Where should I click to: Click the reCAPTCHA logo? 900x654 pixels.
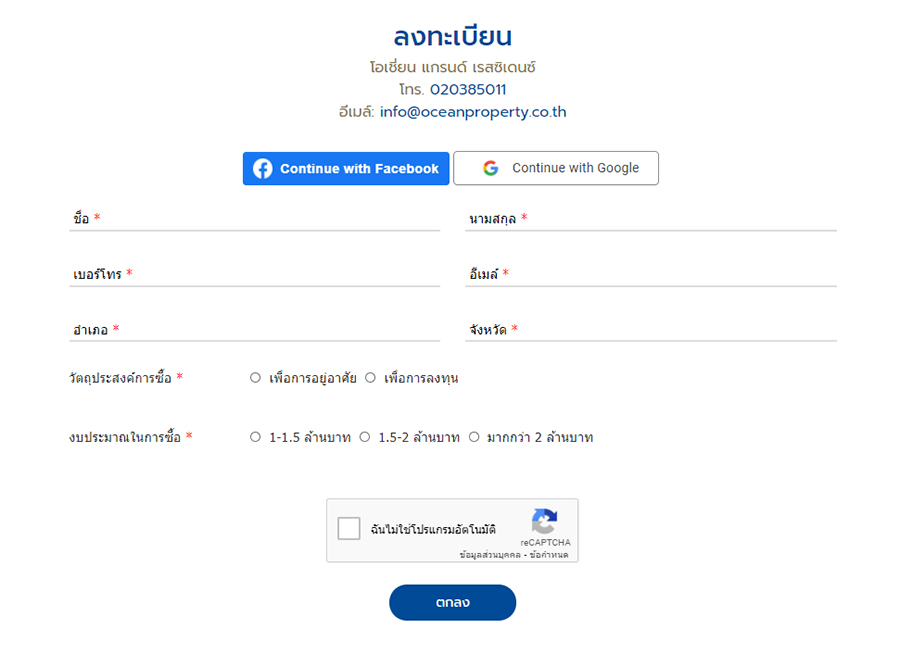point(544,522)
